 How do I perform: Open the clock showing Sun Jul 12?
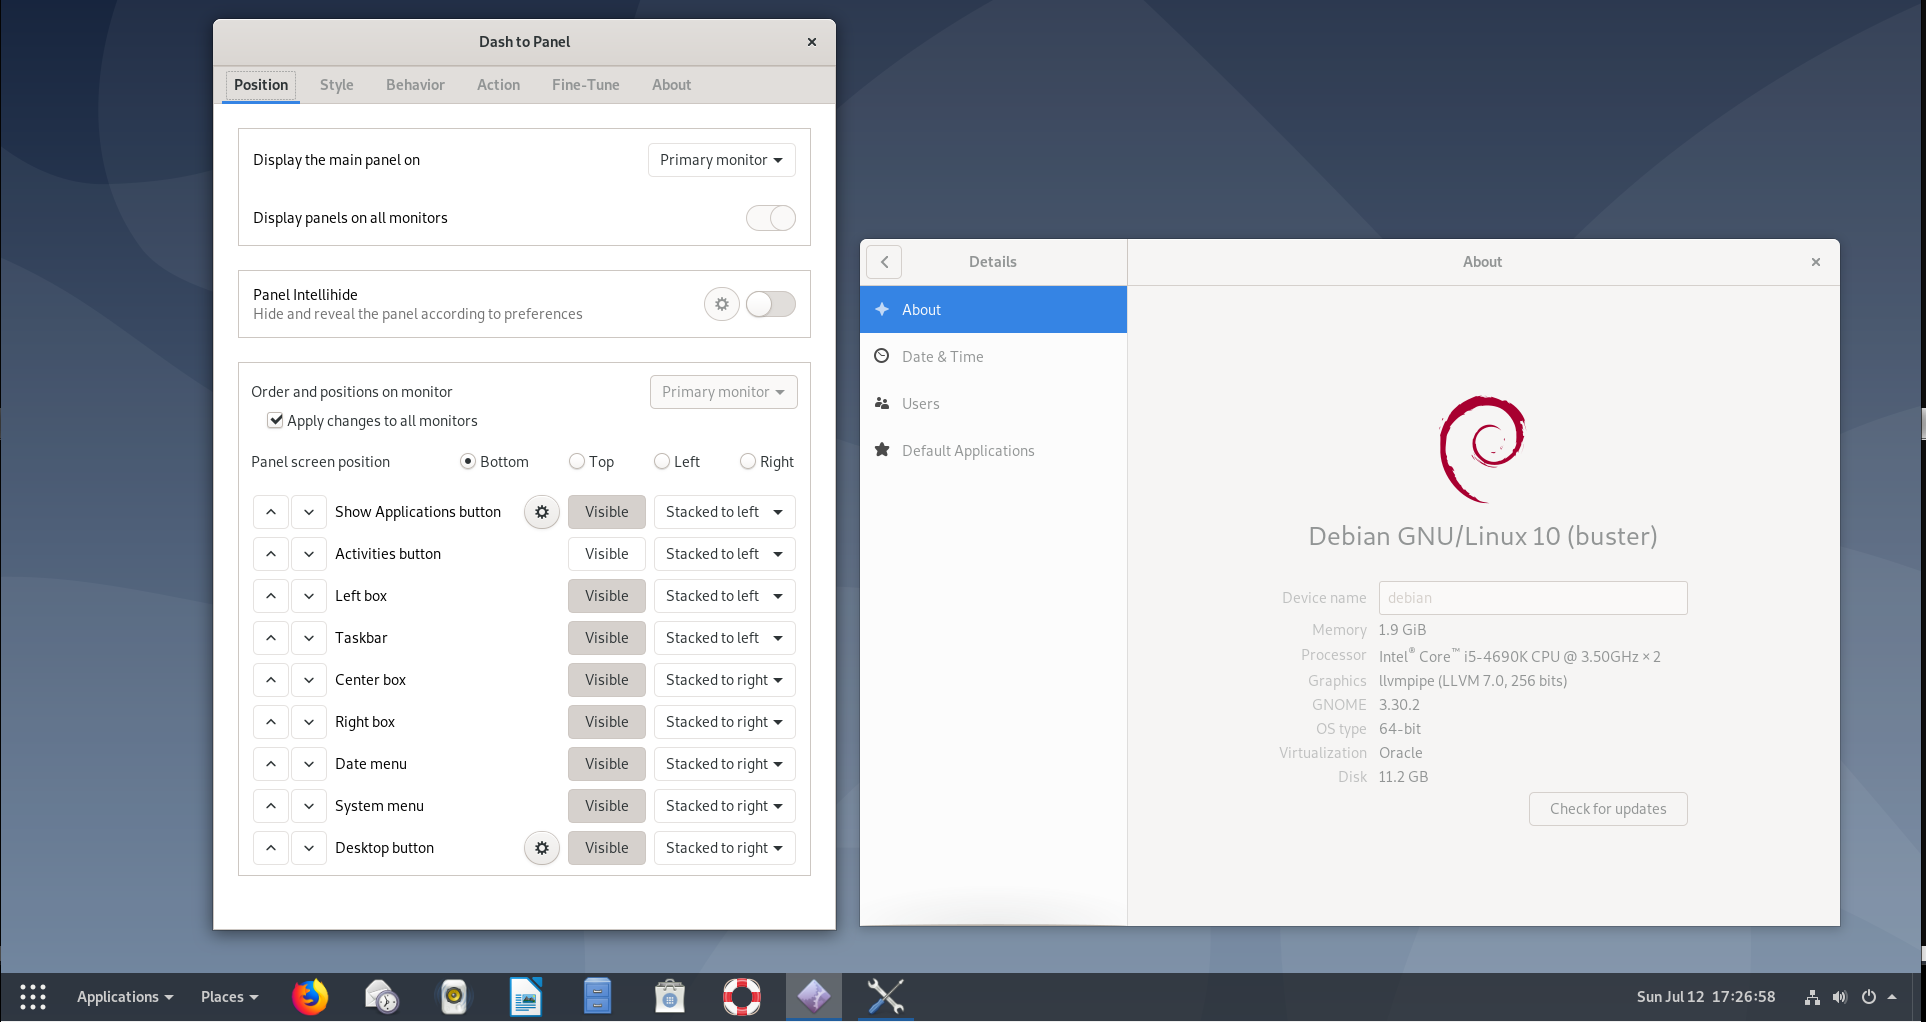[x=1706, y=997]
